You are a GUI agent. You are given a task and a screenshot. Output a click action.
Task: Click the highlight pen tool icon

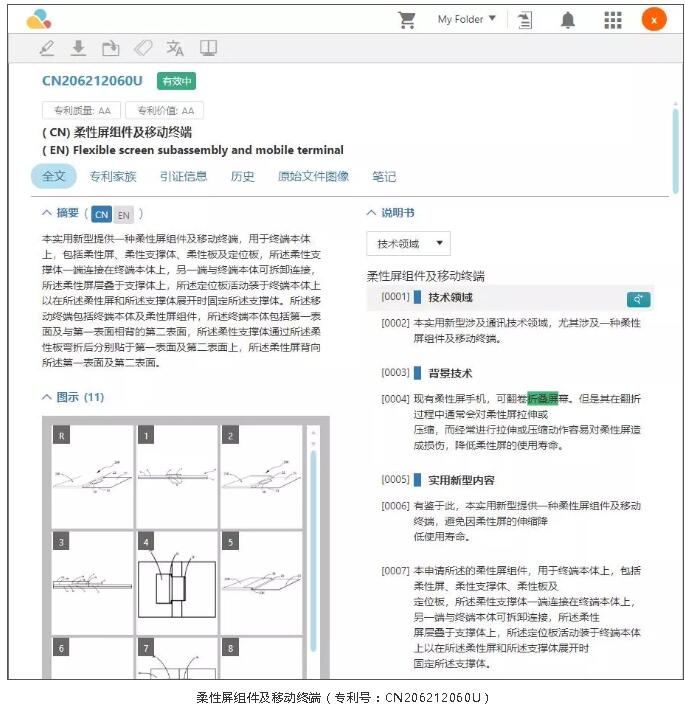click(x=47, y=48)
